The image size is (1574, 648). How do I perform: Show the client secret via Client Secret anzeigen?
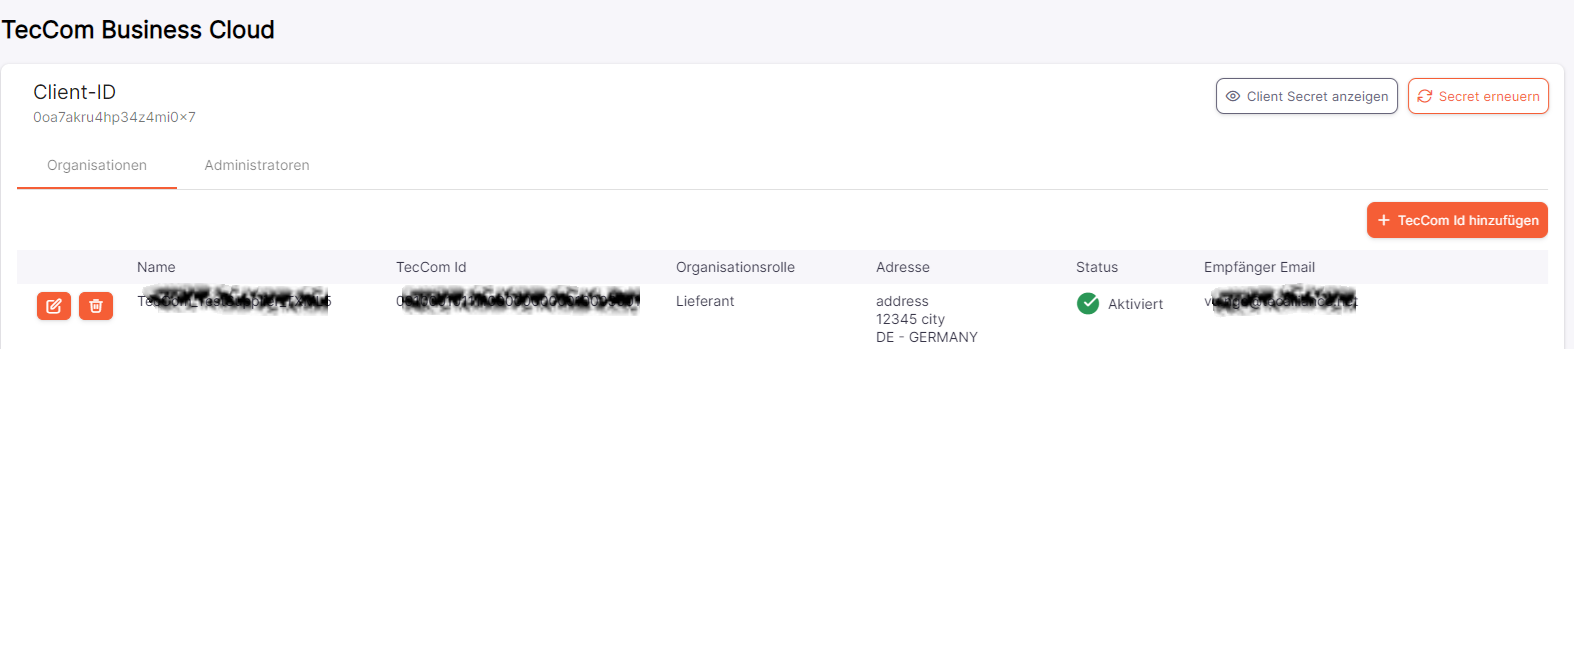[1306, 96]
